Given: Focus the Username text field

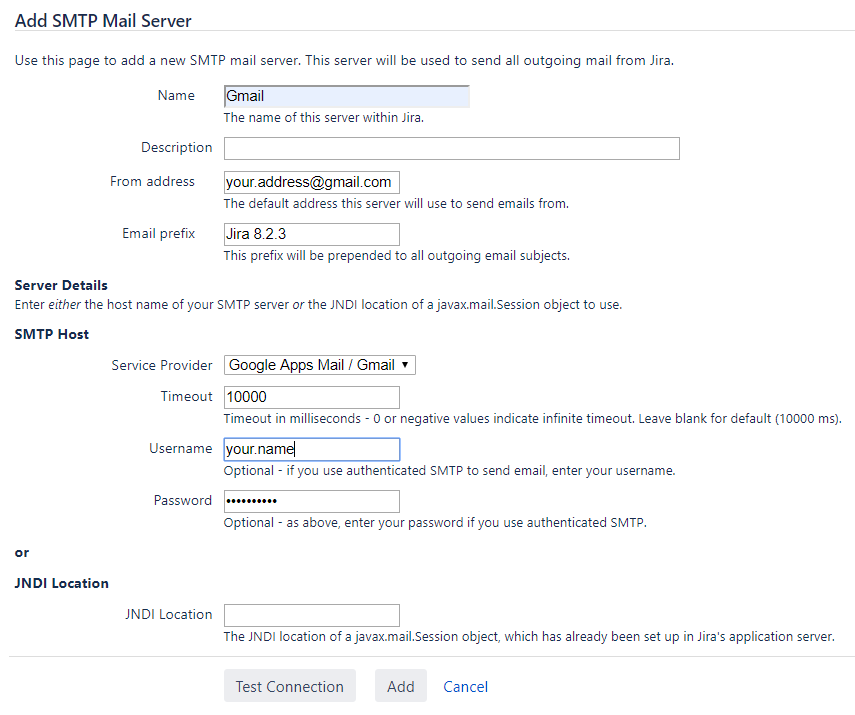Looking at the screenshot, I should click(x=312, y=449).
